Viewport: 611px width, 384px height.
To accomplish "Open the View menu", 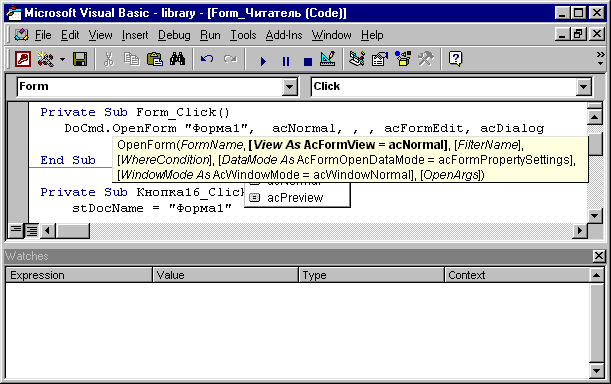I will point(100,35).
